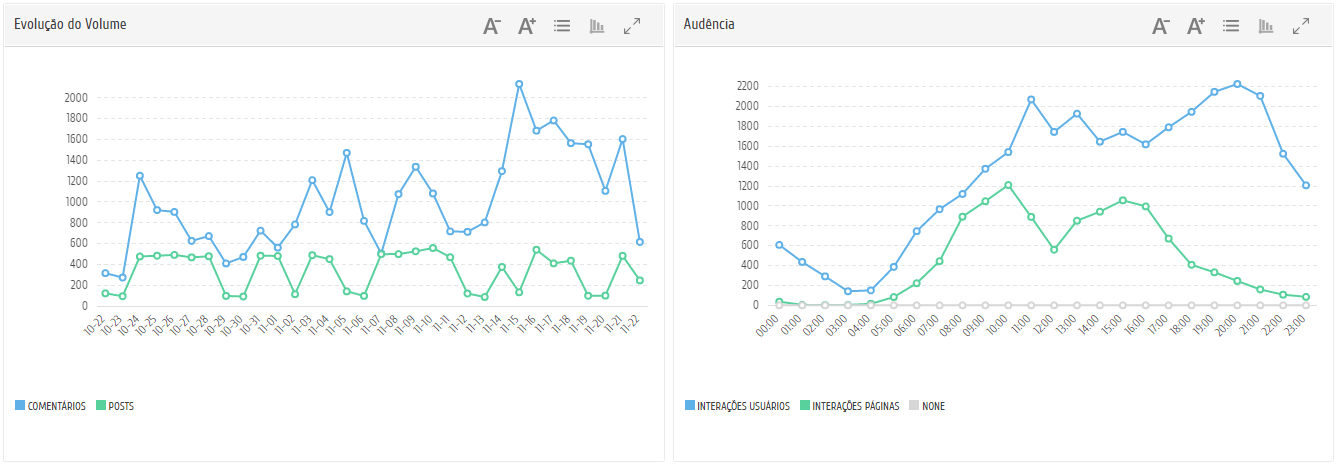This screenshot has width=1336, height=464.
Task: Toggle INTERAÇÕES USUÁRIOS legend entry
Action: point(743,406)
